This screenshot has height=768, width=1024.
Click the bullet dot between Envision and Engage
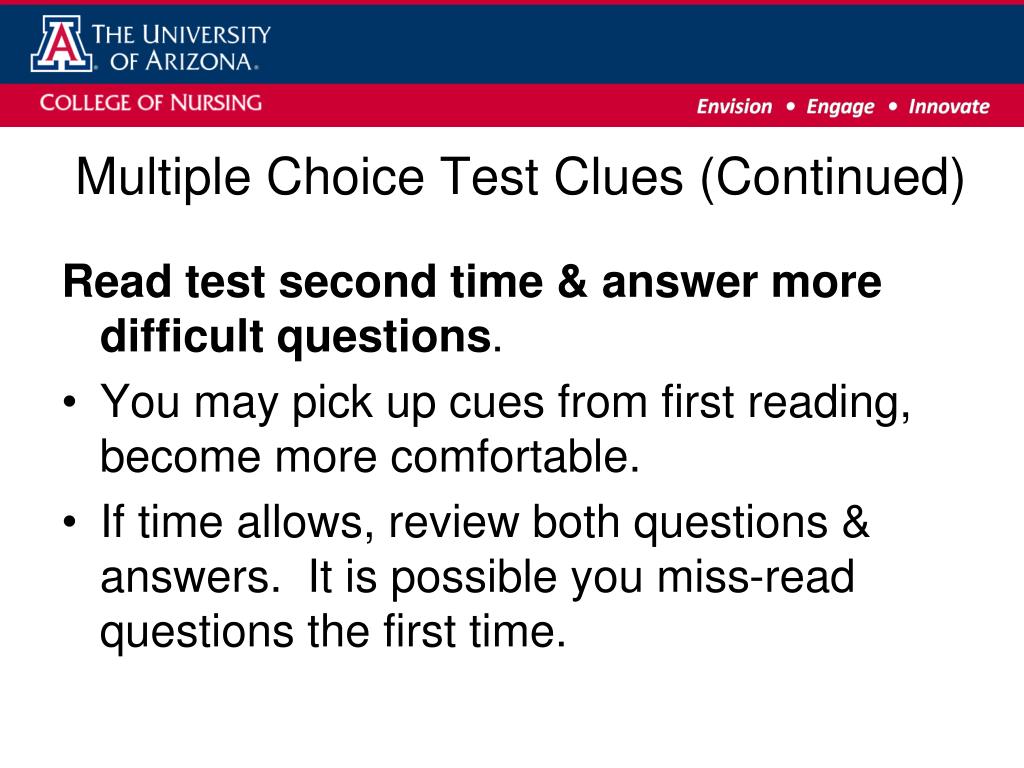790,106
